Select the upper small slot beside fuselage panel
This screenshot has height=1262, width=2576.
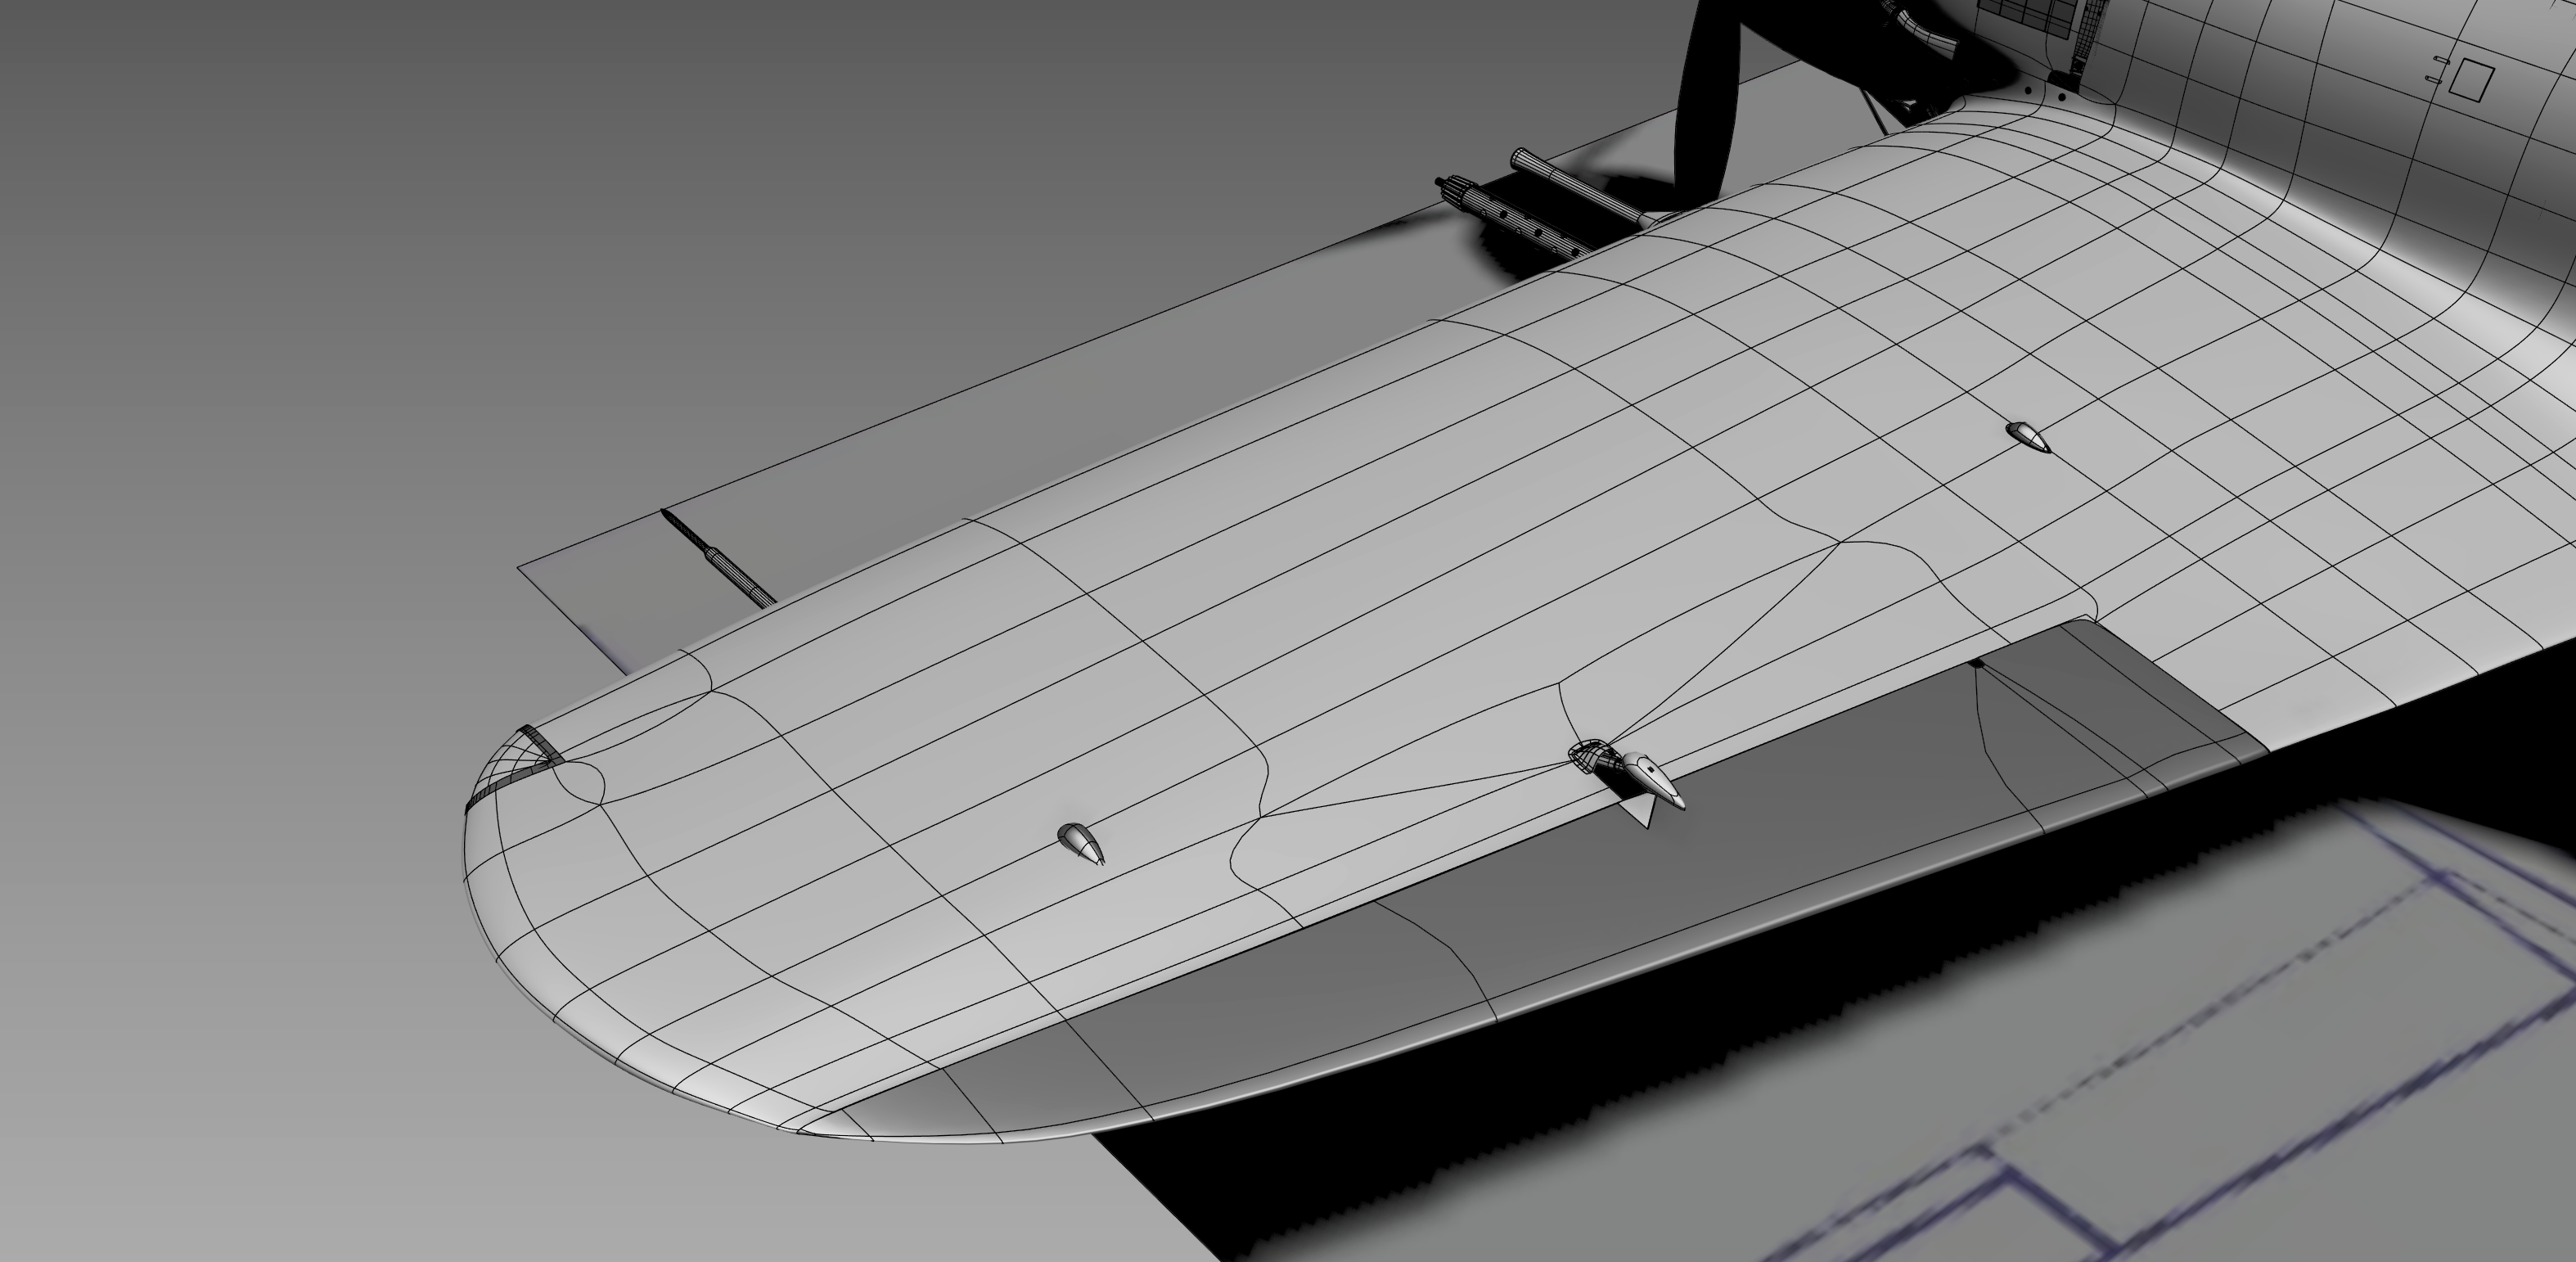(x=2441, y=61)
